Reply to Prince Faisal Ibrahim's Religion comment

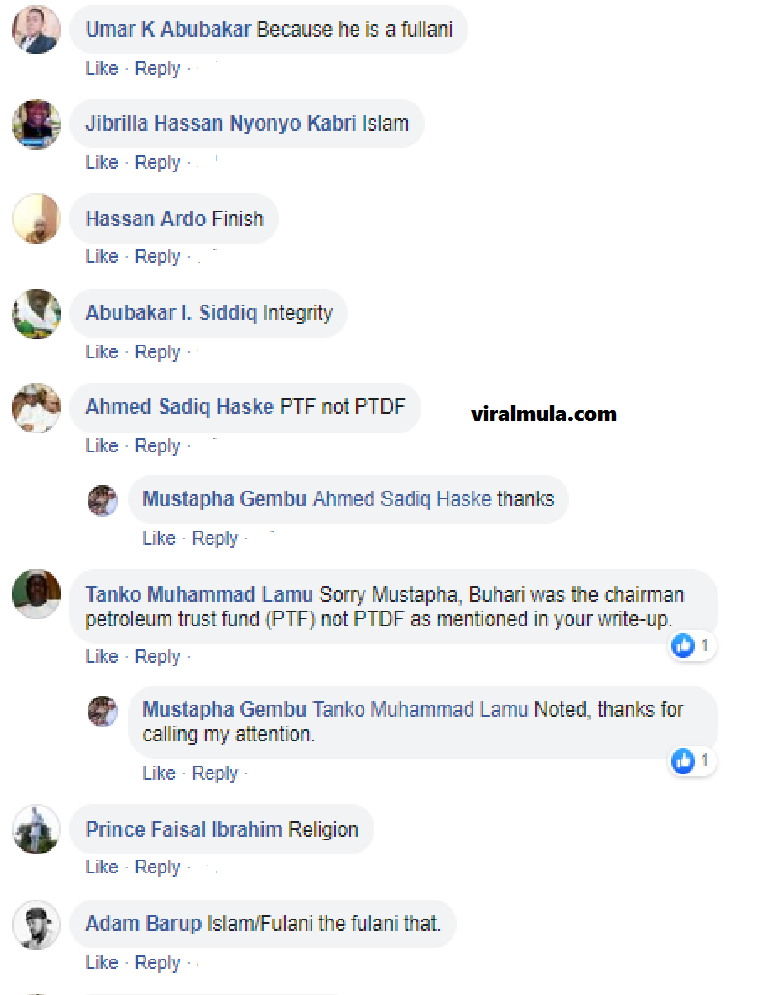coord(157,867)
